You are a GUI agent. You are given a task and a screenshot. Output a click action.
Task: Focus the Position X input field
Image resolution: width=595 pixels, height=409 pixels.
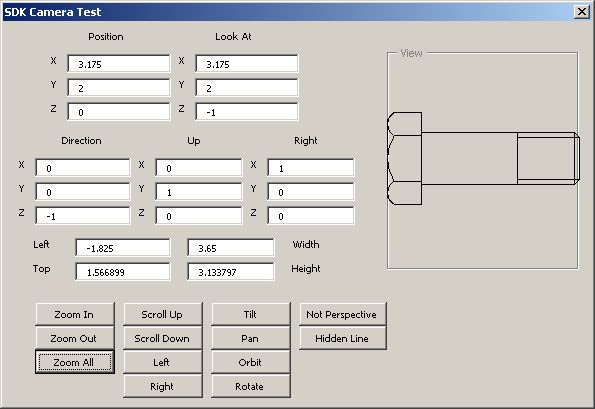click(119, 64)
